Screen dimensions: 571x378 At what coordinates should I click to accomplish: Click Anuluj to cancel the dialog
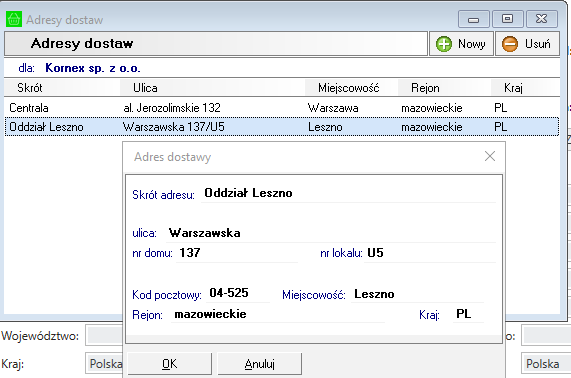tap(260, 363)
